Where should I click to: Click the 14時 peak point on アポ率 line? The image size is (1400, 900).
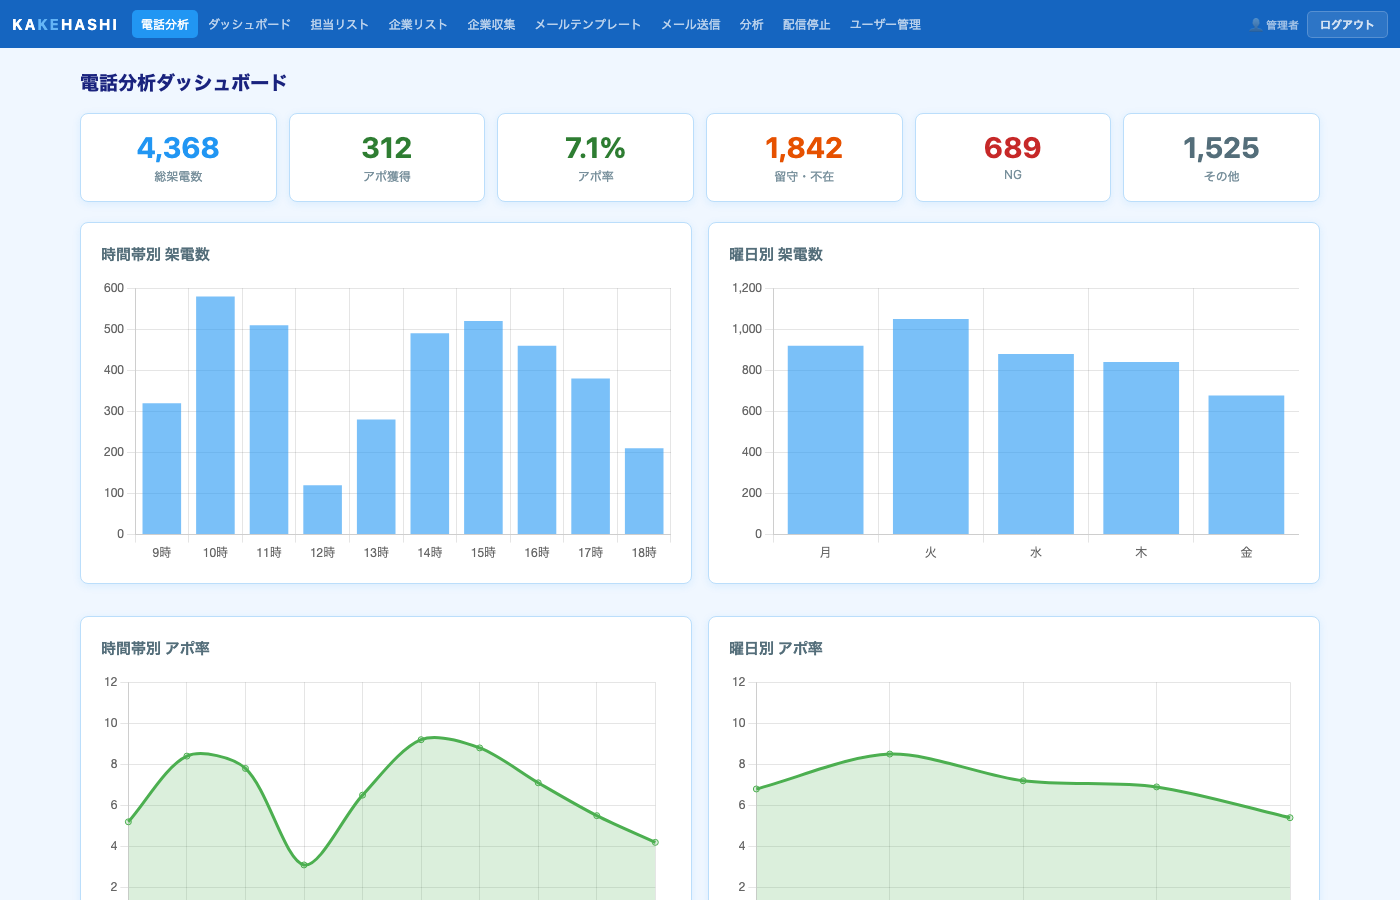[421, 740]
